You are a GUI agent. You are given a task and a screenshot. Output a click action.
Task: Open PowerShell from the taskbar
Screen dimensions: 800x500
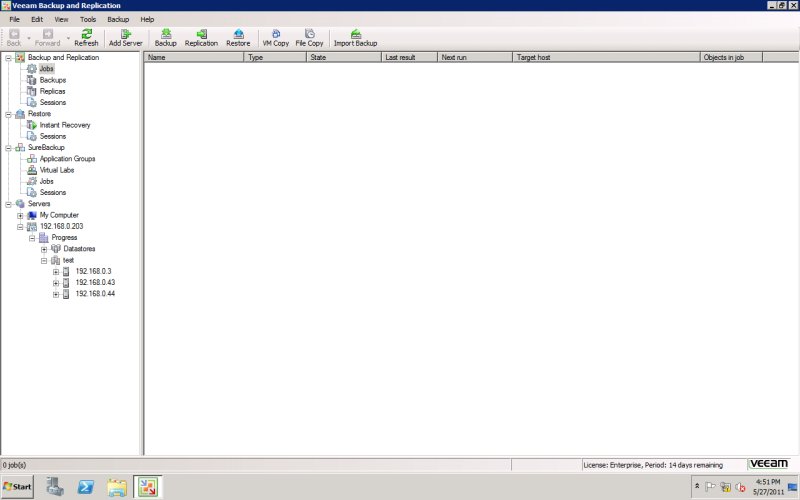(x=86, y=487)
